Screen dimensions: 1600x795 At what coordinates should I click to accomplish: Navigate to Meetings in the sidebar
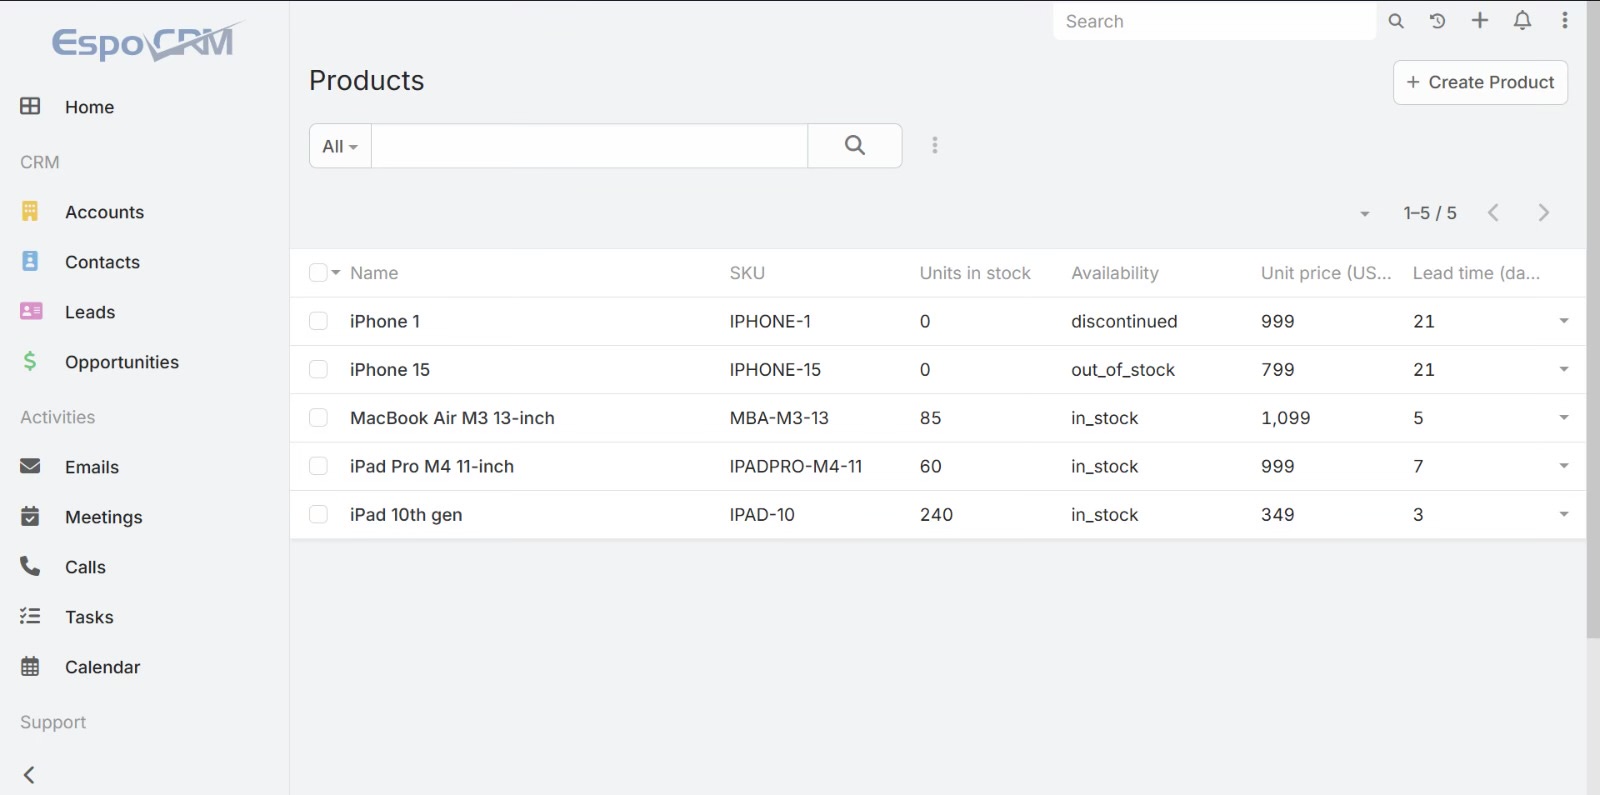coord(104,517)
